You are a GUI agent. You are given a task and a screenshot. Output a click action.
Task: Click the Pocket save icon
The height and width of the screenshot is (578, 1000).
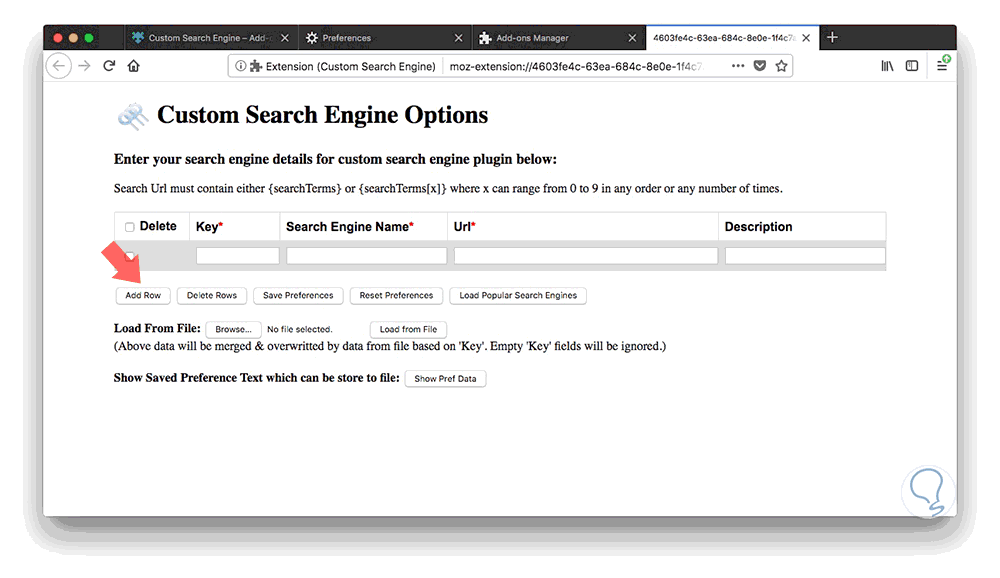[760, 66]
